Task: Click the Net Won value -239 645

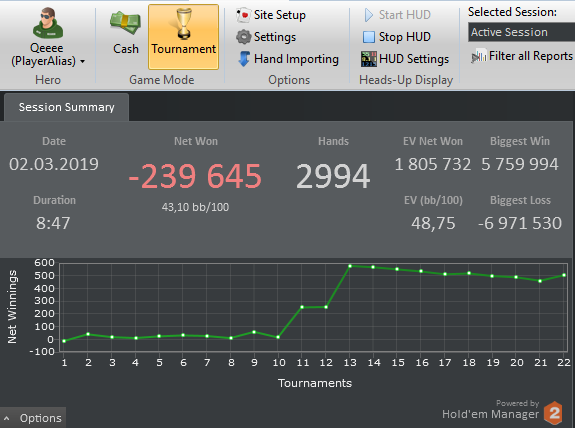Action: (195, 176)
